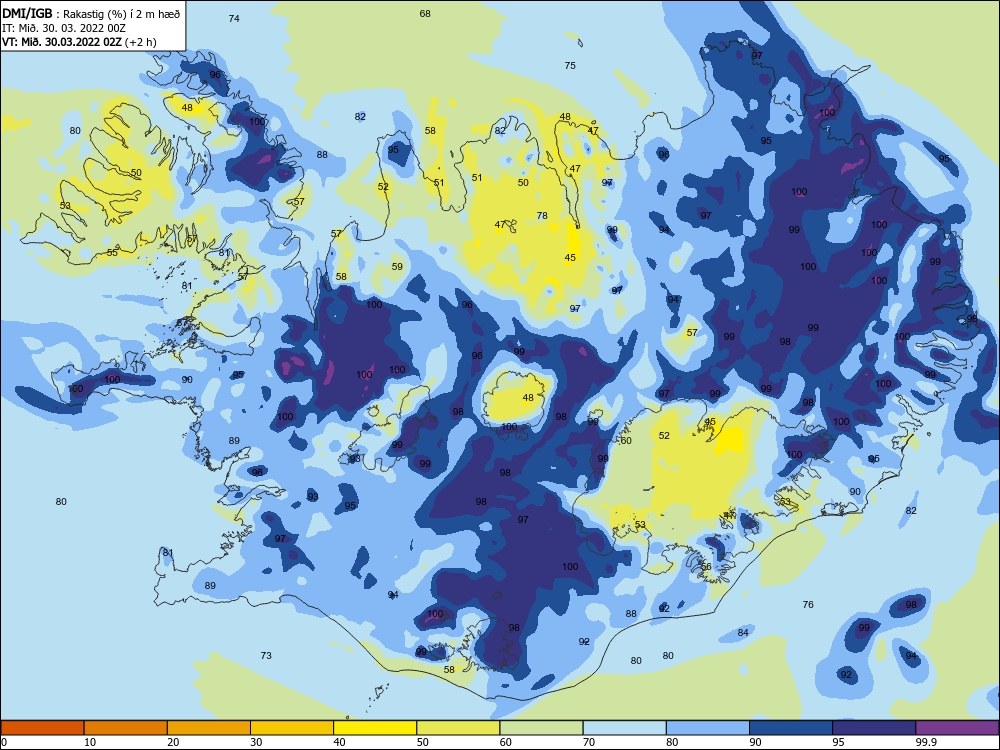The height and width of the screenshot is (750, 1000).
Task: Click the '60' legend tick label
Action: (506, 742)
